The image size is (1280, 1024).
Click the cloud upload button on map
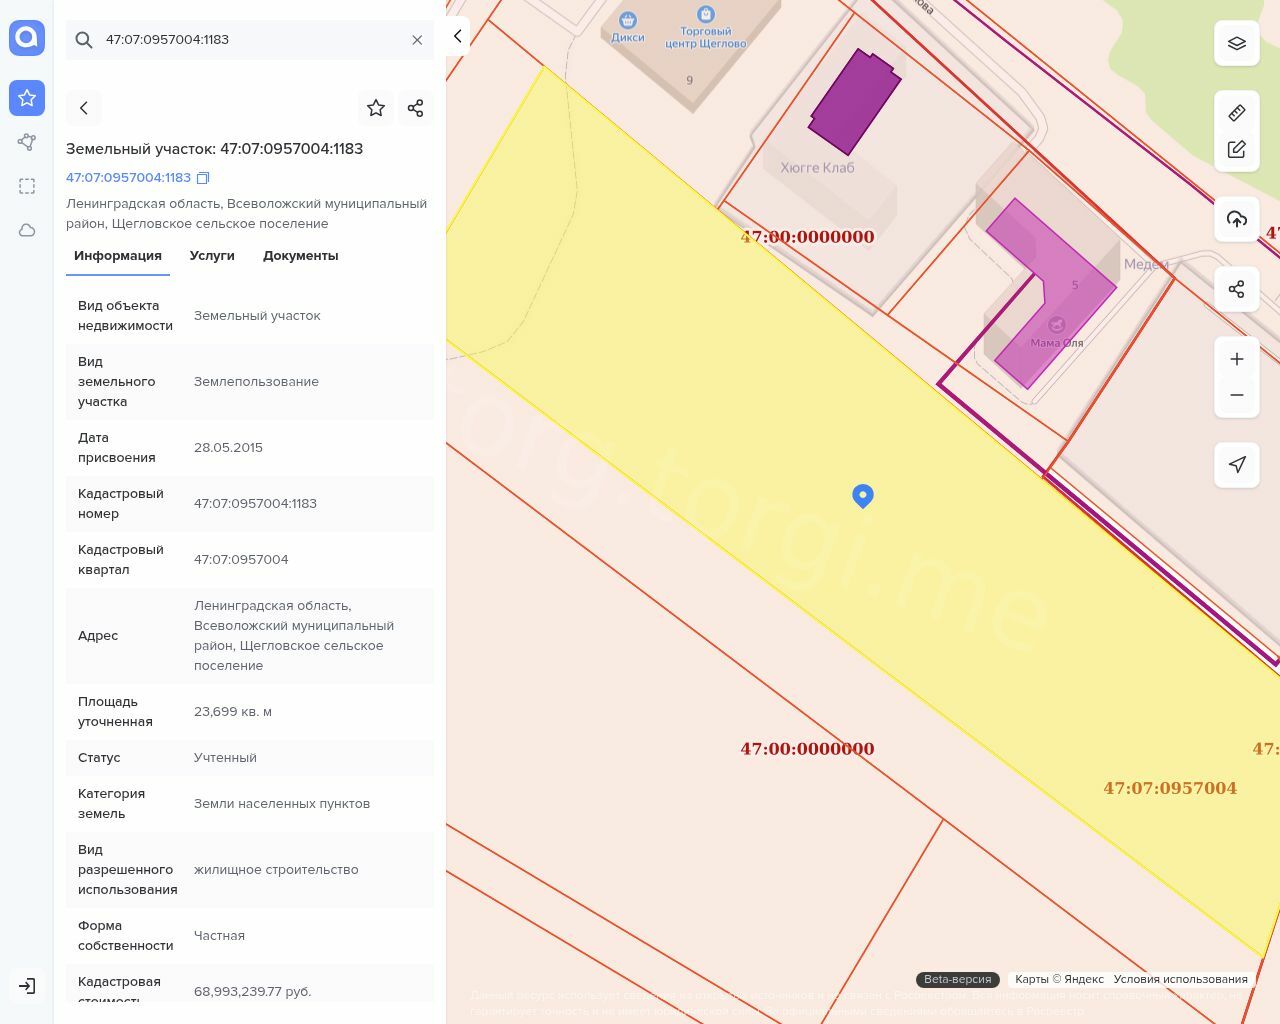(1237, 219)
